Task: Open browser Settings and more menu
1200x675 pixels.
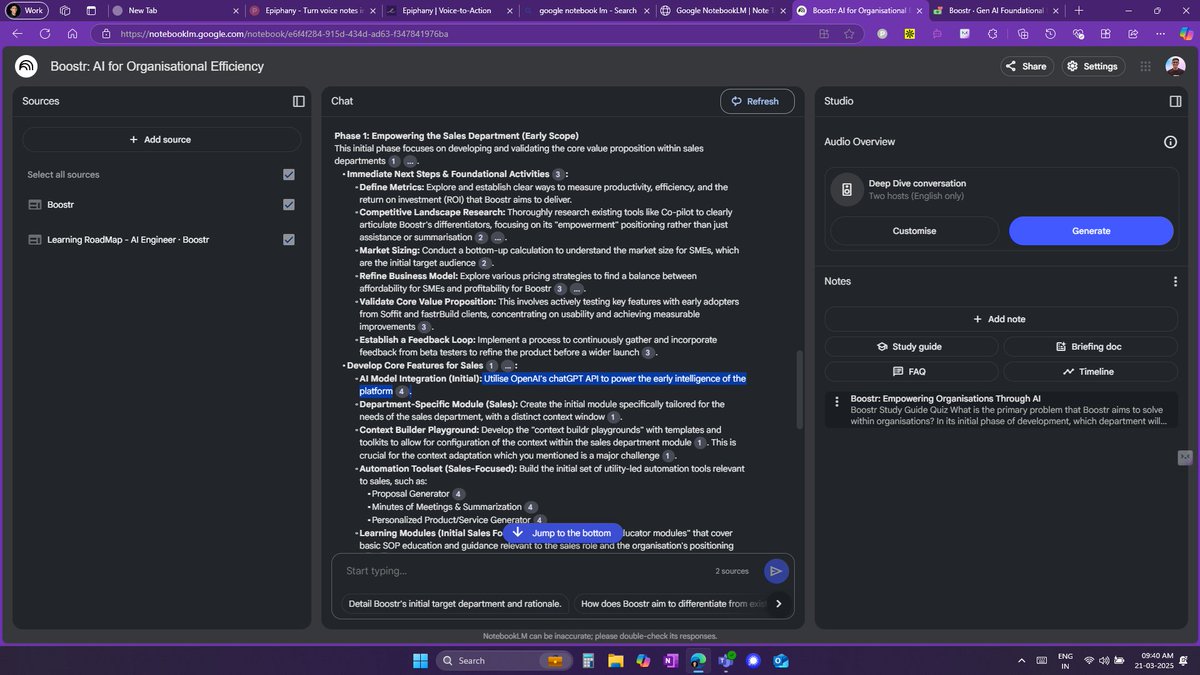Action: click(x=1160, y=33)
